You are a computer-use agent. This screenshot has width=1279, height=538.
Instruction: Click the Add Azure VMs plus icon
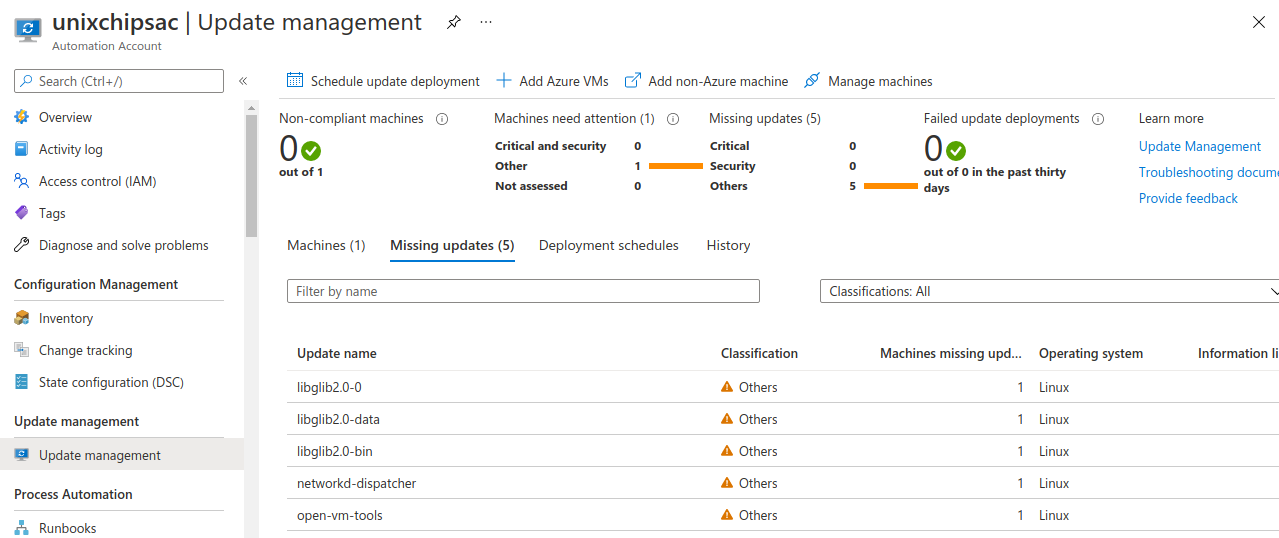pos(504,80)
